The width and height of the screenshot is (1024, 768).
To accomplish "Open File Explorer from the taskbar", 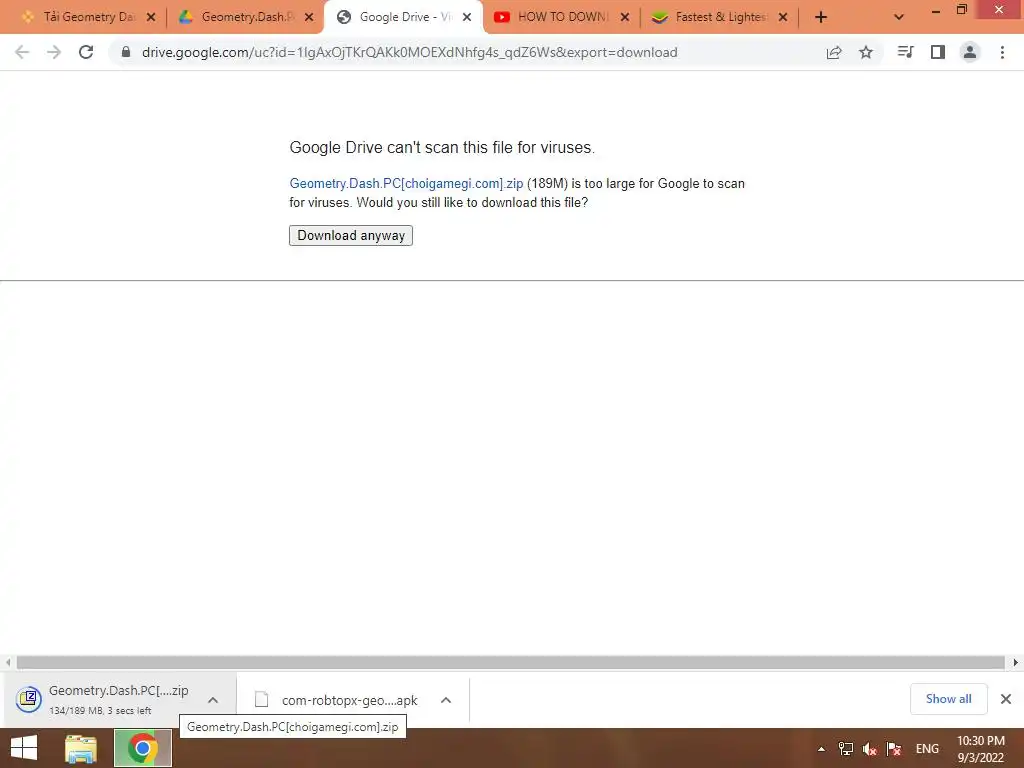I will (x=80, y=748).
